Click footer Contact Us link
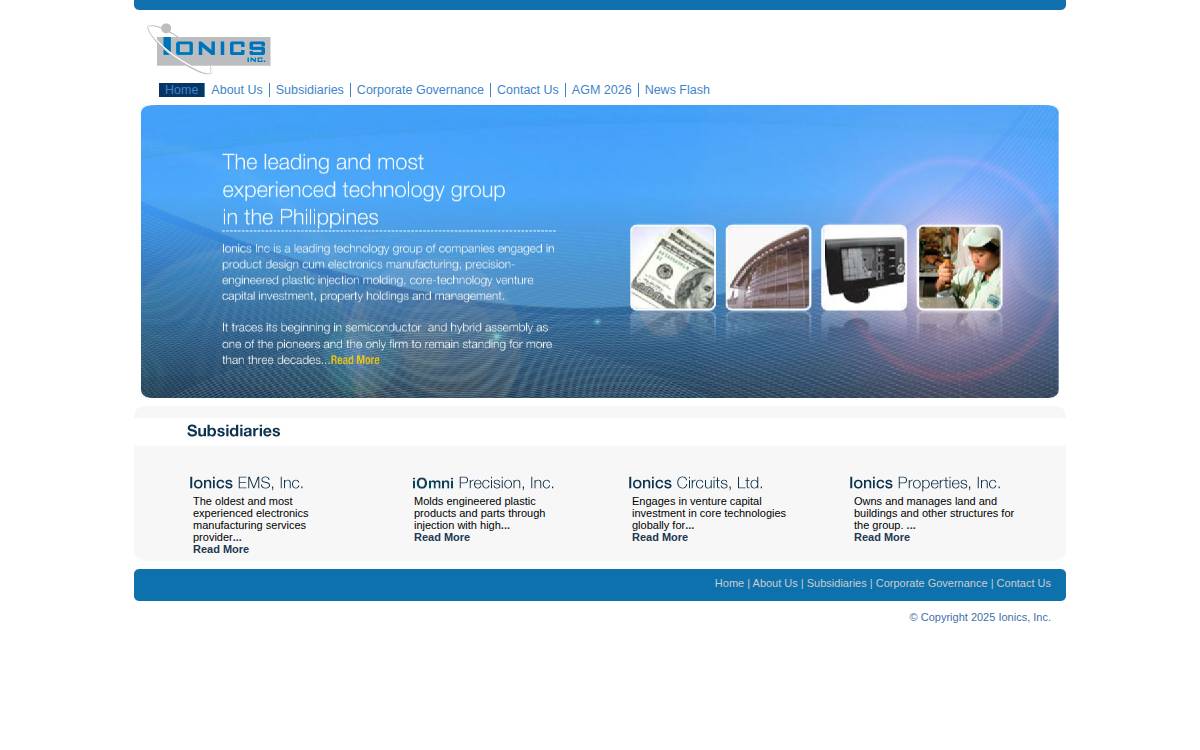This screenshot has width=1200, height=750. [1024, 583]
